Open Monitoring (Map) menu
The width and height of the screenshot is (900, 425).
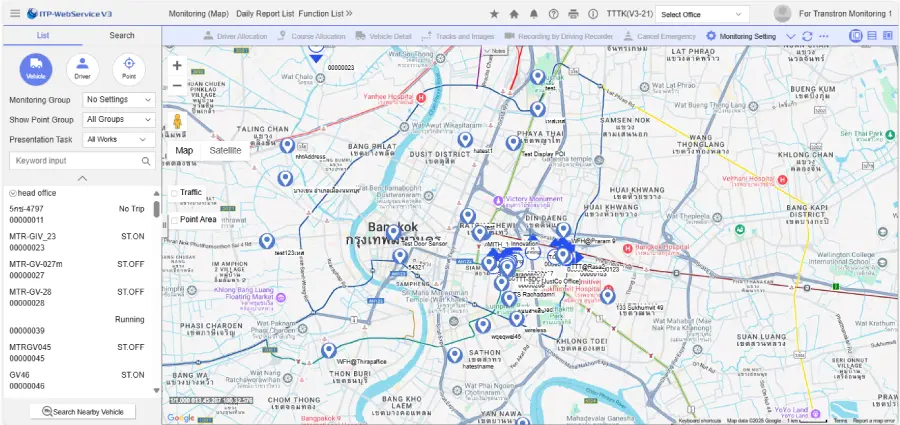coord(199,14)
